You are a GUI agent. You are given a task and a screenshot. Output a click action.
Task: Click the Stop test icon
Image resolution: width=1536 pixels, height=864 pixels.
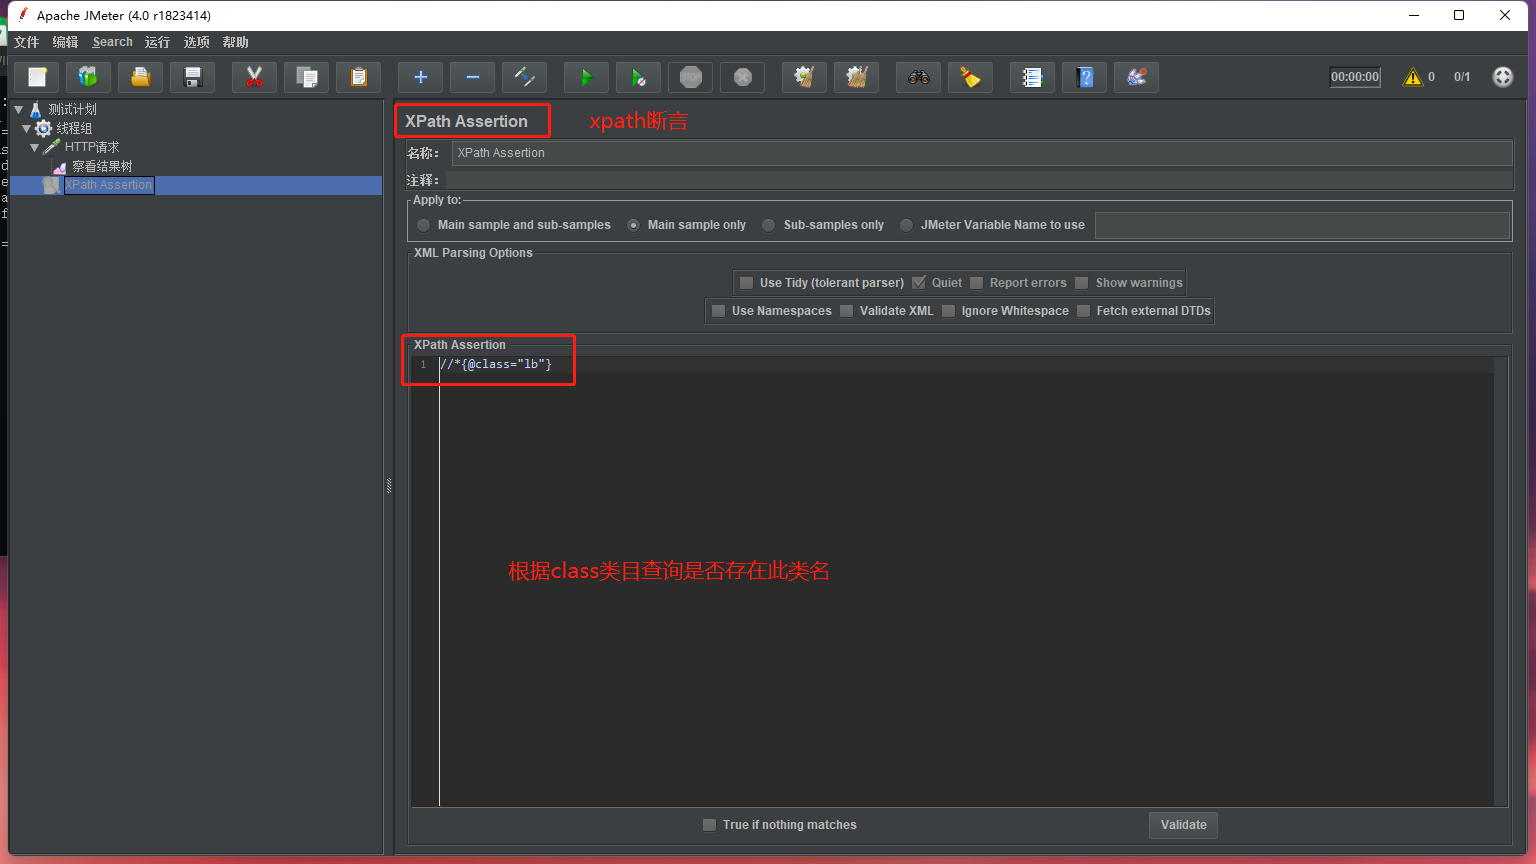click(x=691, y=77)
